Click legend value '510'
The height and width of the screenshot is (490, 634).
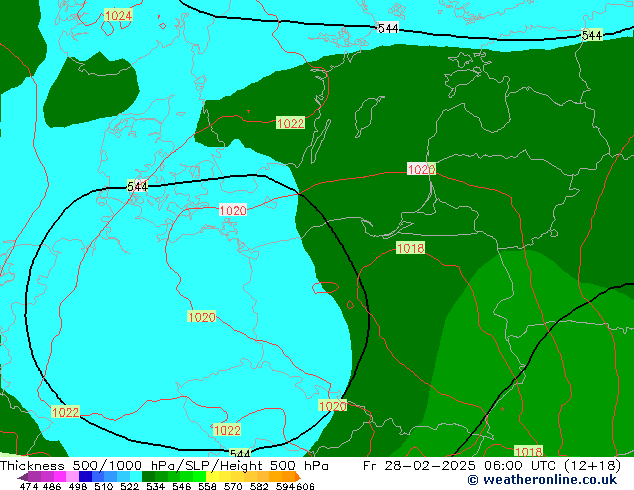coord(104,486)
